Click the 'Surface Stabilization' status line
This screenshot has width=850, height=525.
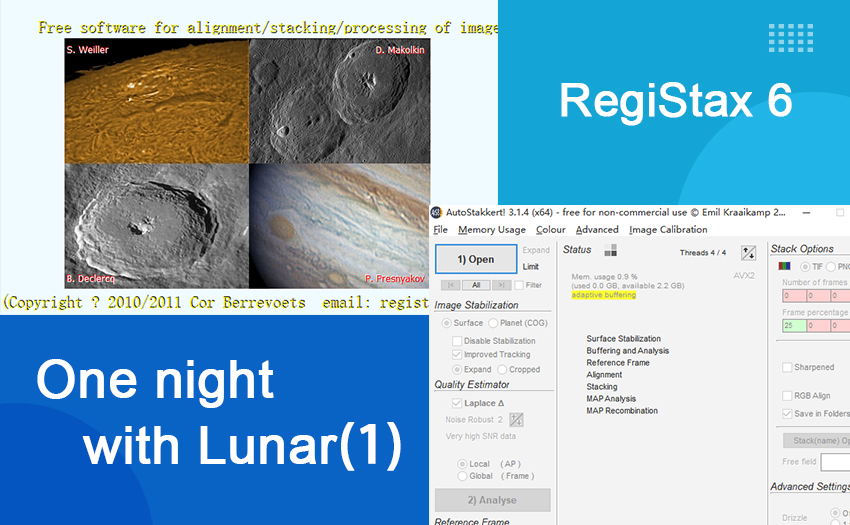tap(623, 338)
